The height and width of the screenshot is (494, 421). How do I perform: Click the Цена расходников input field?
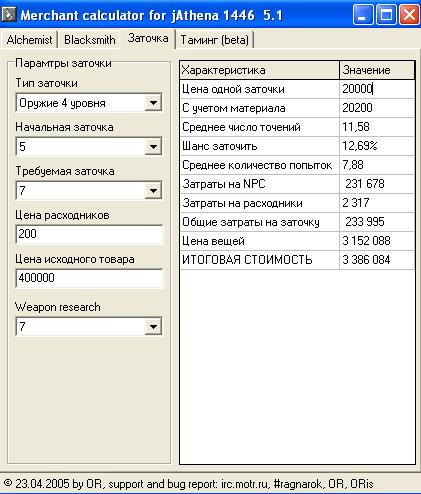[x=89, y=234]
